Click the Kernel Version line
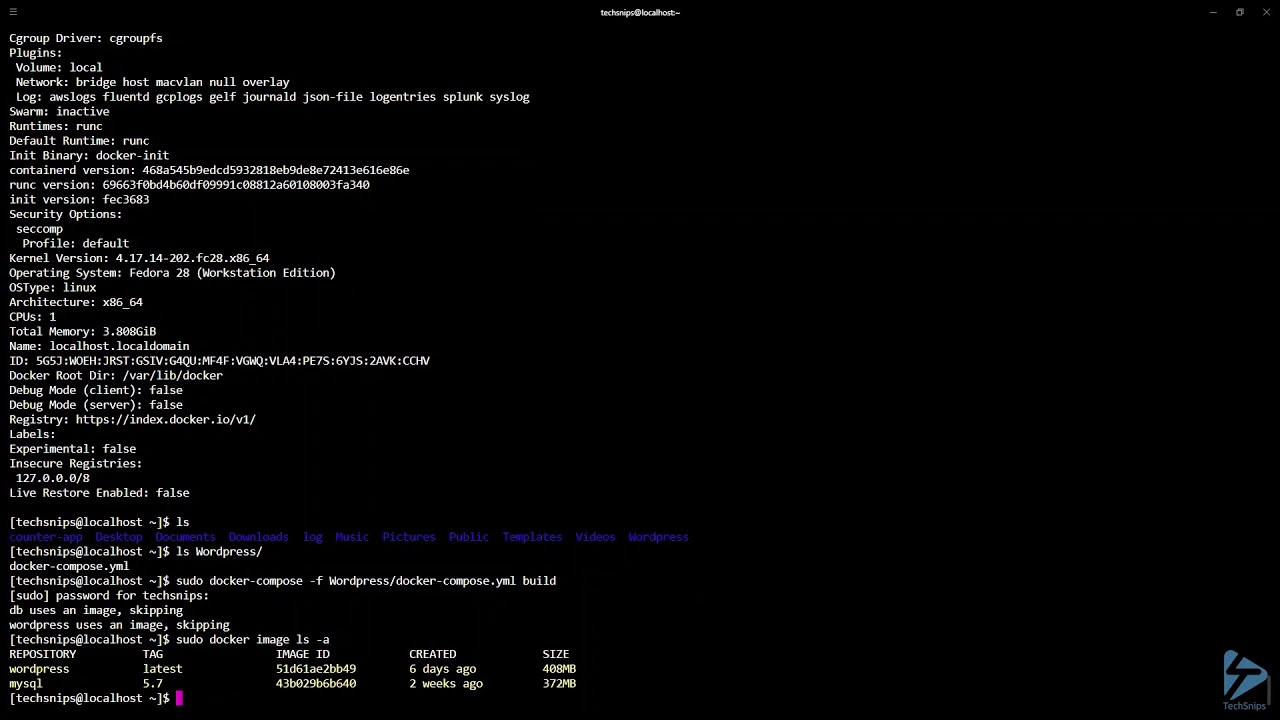The width and height of the screenshot is (1280, 720). click(x=139, y=258)
